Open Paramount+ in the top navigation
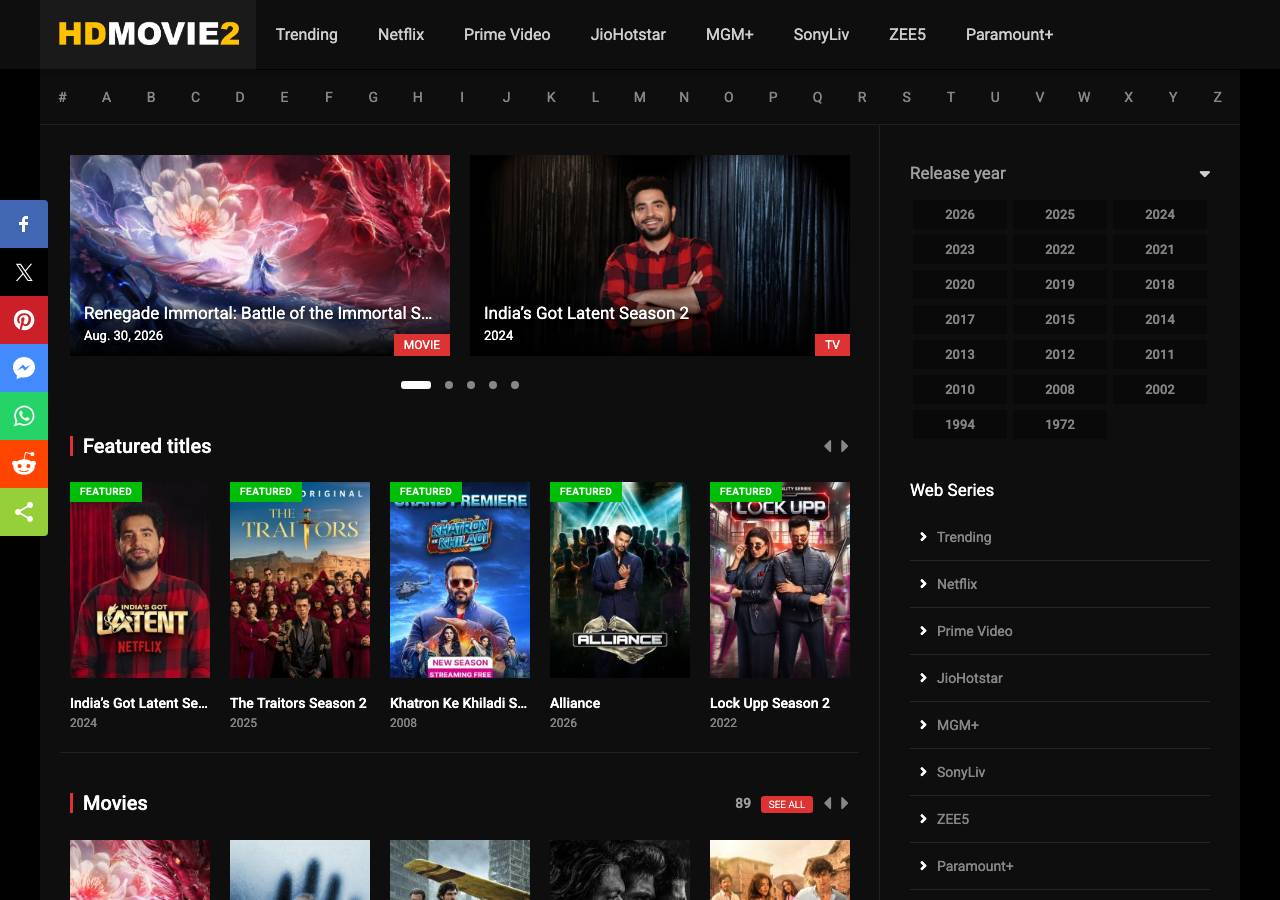The image size is (1280, 900). (1010, 34)
